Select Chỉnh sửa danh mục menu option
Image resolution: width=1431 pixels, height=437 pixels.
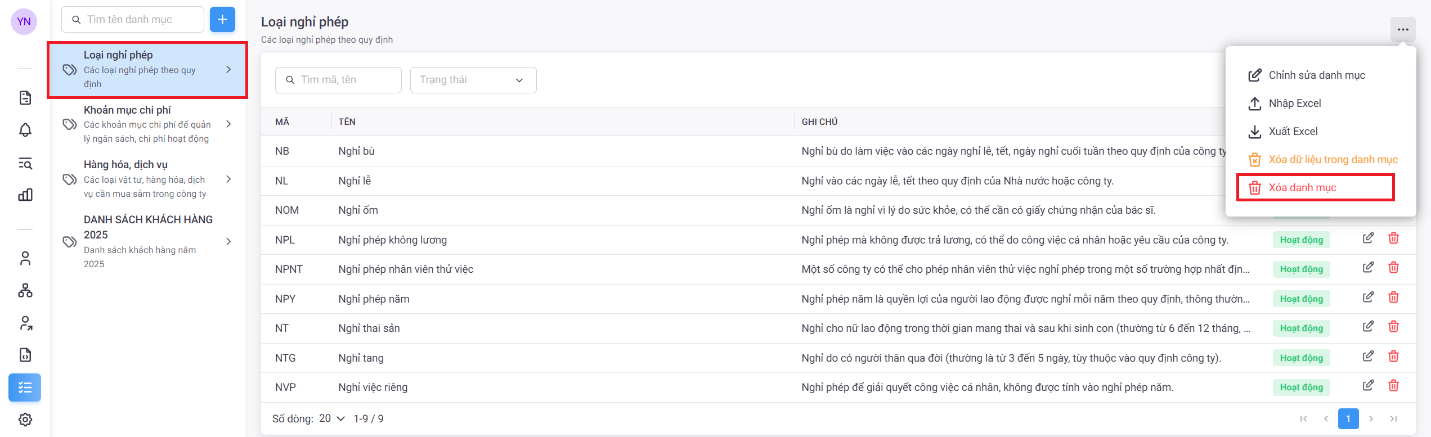point(1317,75)
